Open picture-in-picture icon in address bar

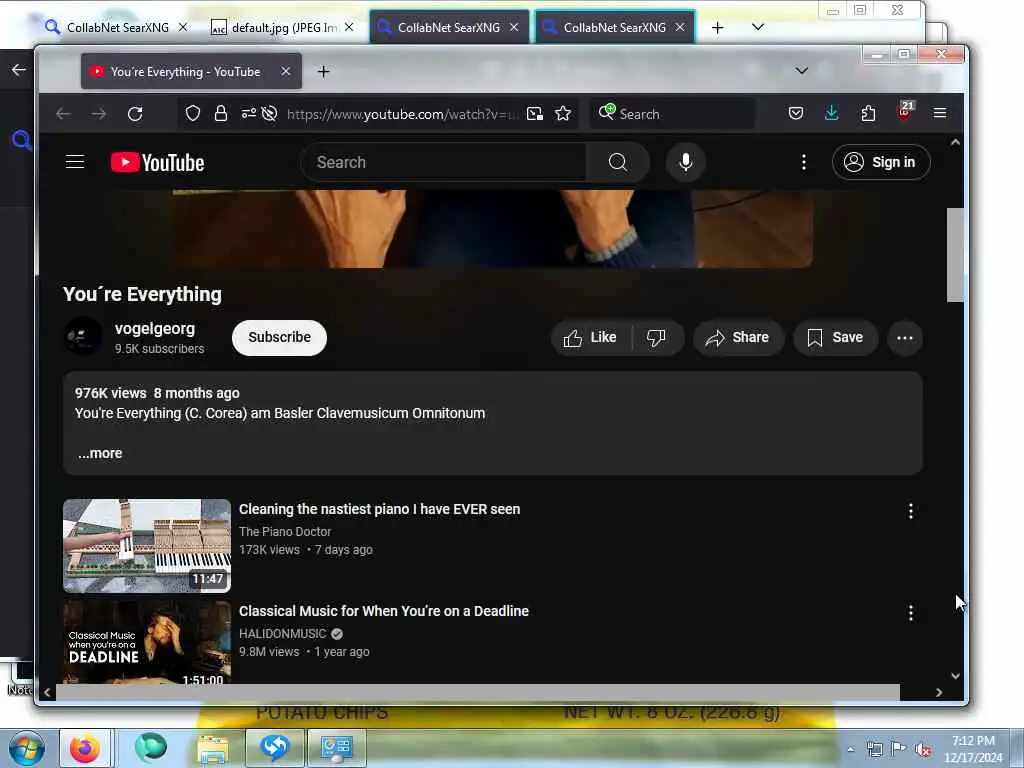535,114
